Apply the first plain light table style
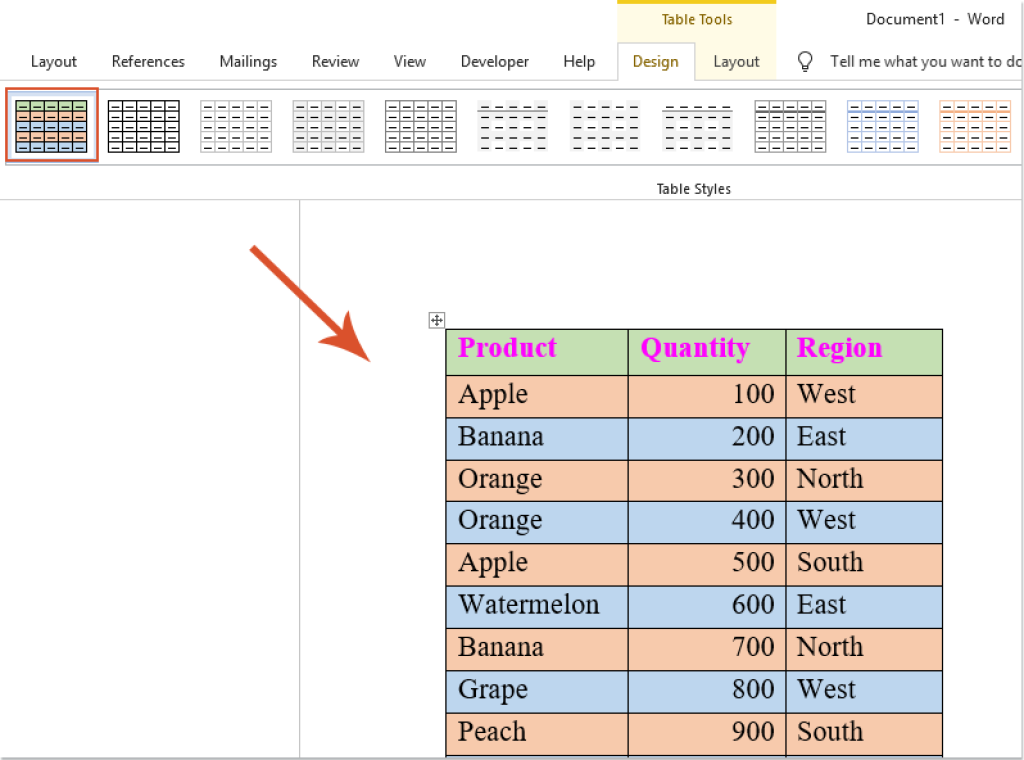The width and height of the screenshot is (1024, 760). [236, 125]
